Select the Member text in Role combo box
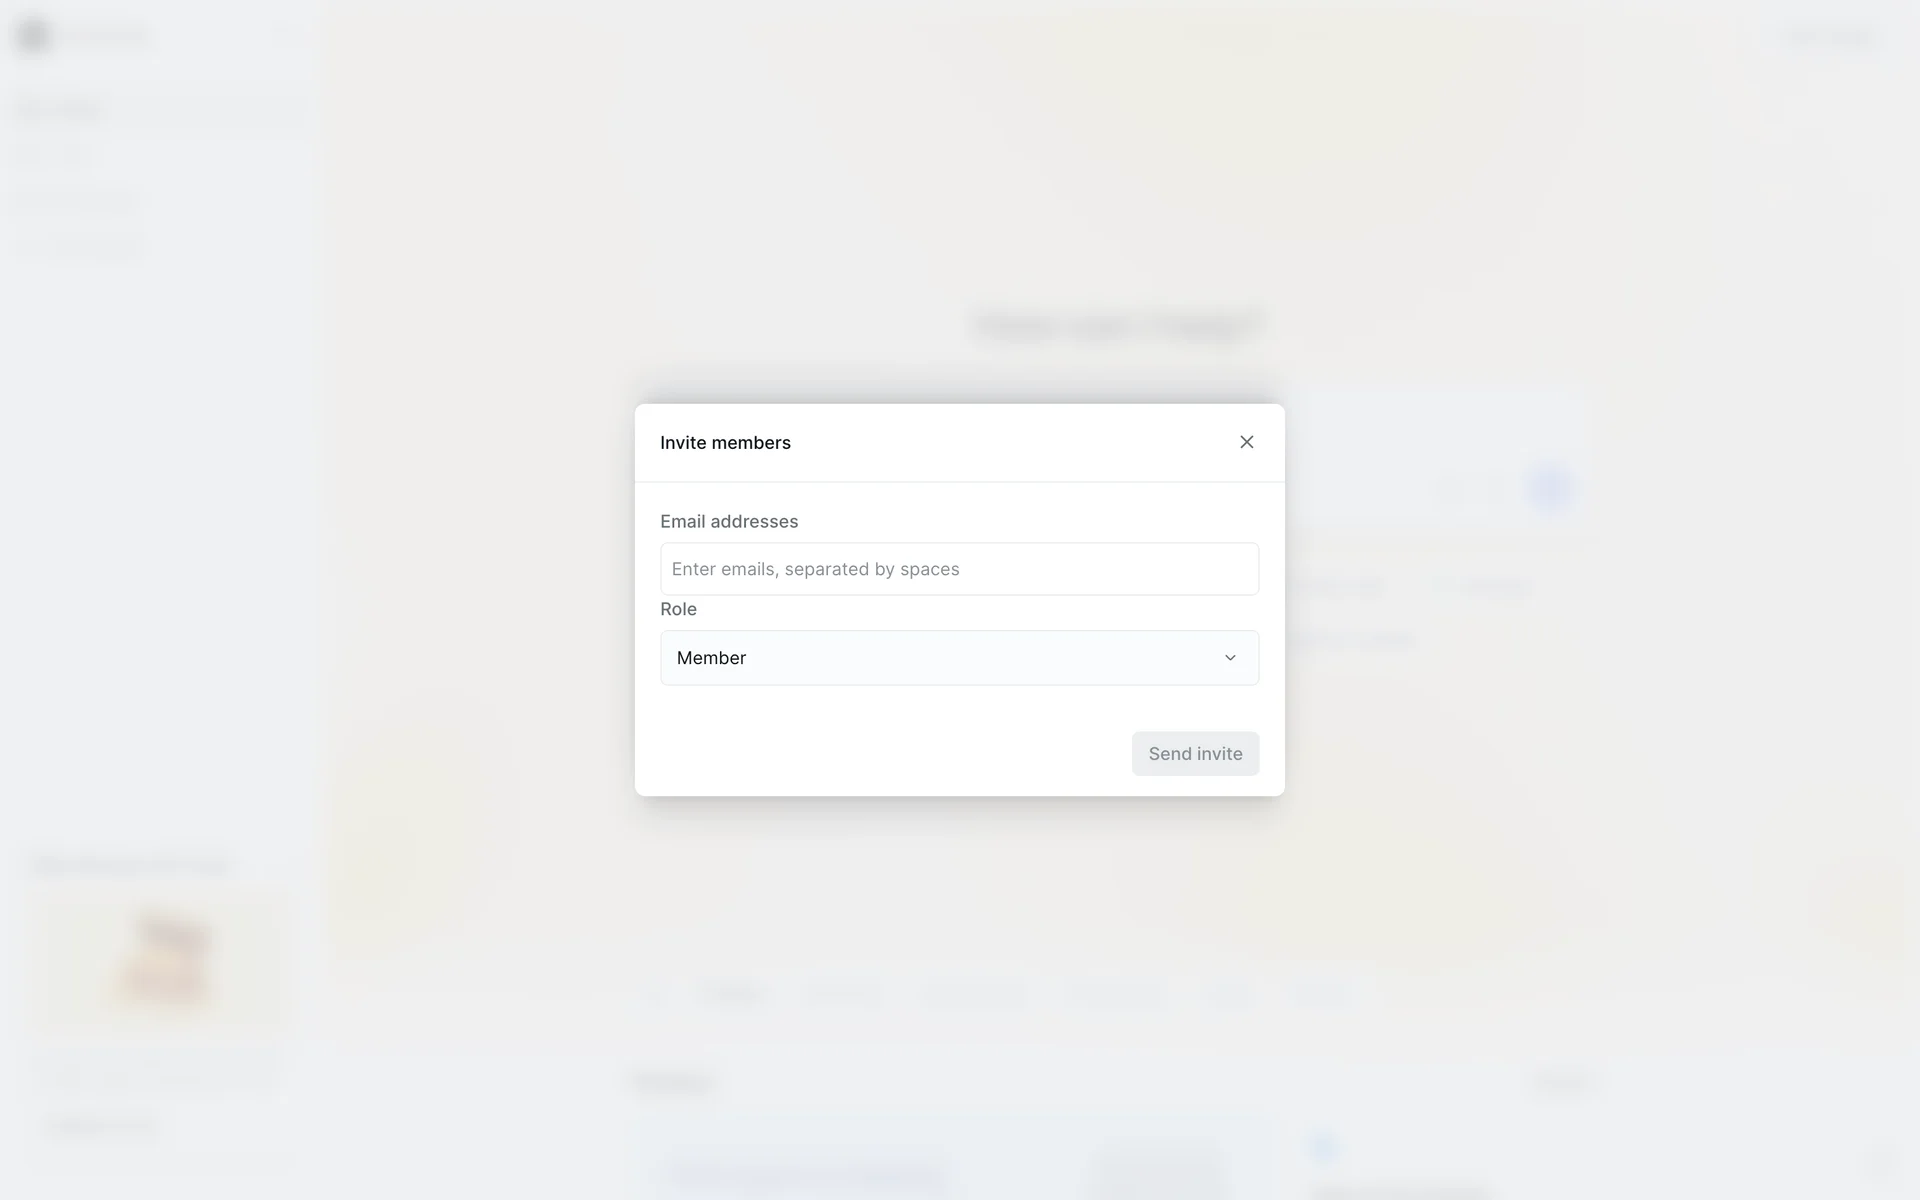Viewport: 1920px width, 1200px height. [711, 658]
